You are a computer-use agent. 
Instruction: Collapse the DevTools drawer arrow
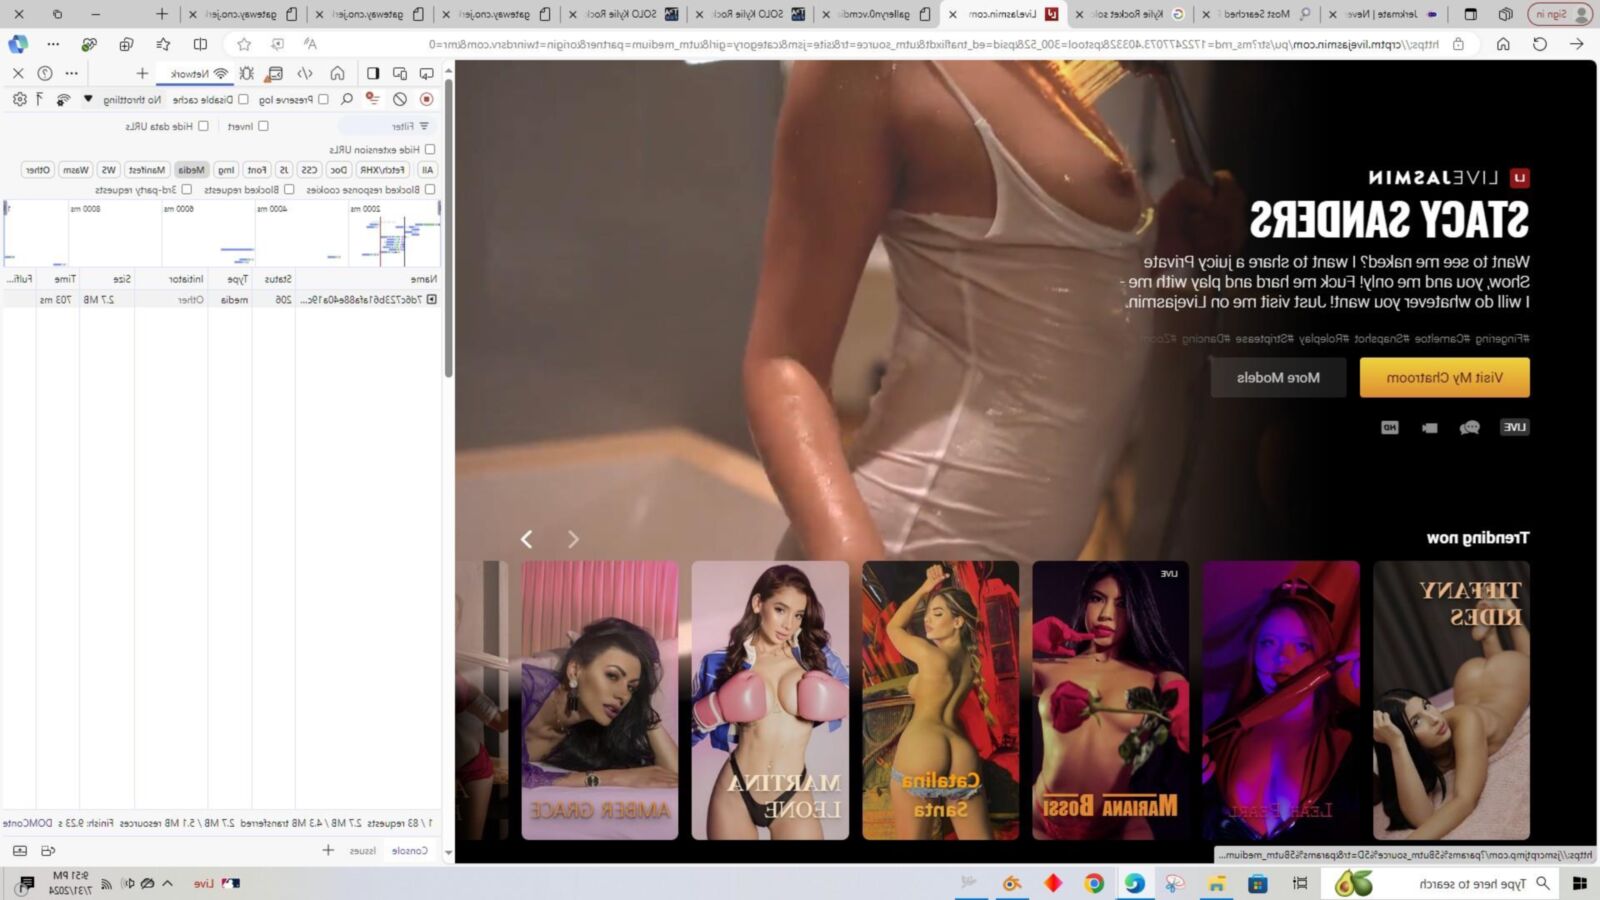(x=20, y=850)
